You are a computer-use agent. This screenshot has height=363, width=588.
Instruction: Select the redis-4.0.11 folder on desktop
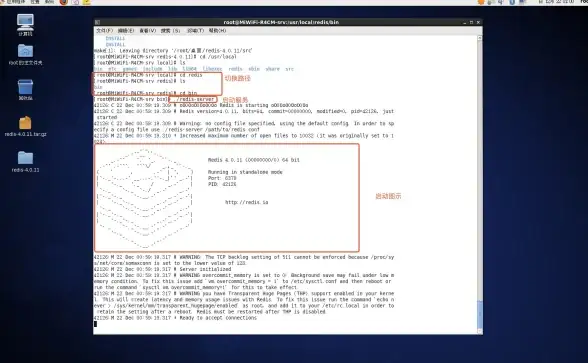25,162
